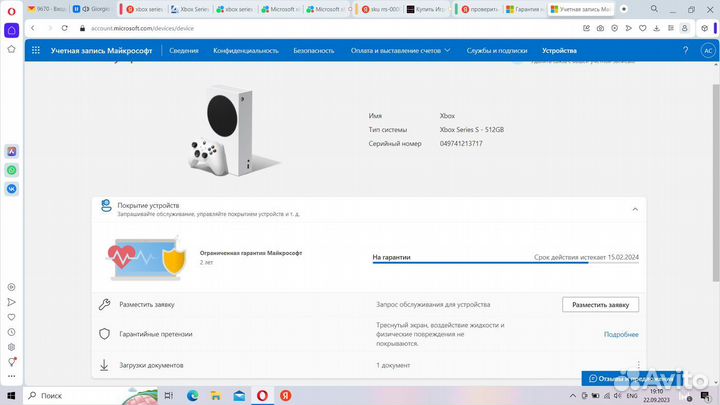Open Opera bookmarks pentagon icon in sidebar
The image size is (720, 405).
[11, 49]
